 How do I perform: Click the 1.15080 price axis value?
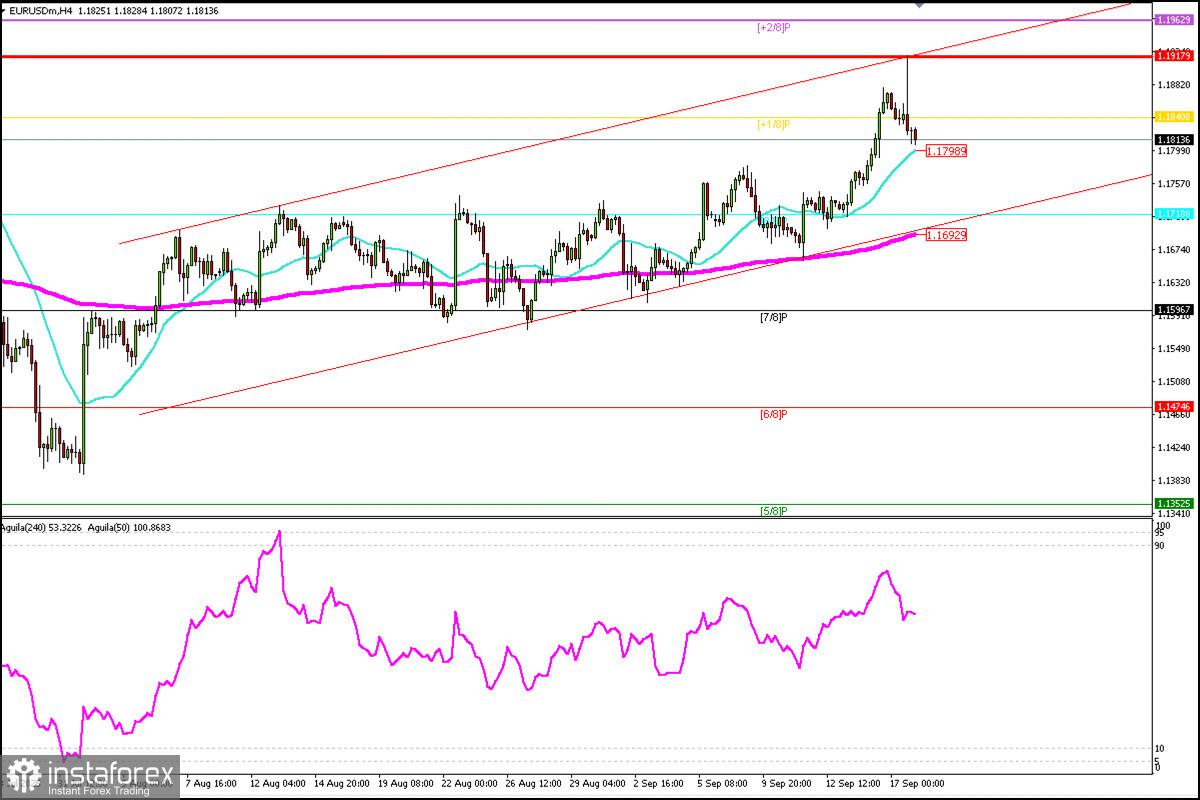point(1175,382)
